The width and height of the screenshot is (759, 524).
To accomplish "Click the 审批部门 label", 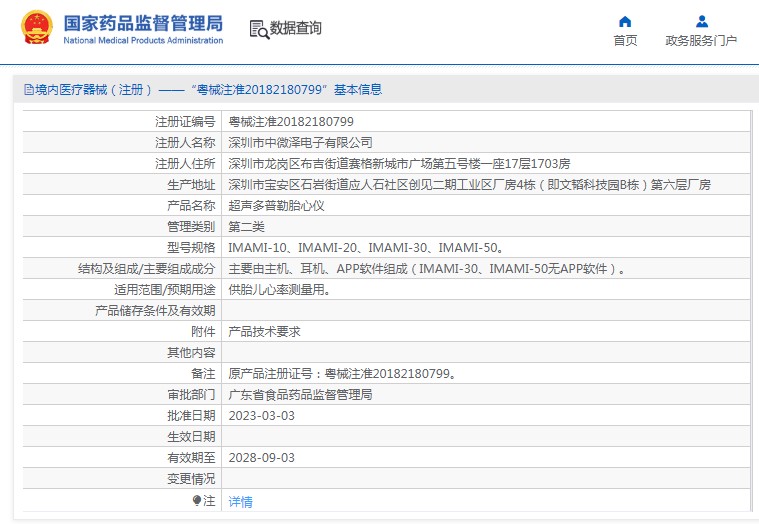I will [191, 394].
